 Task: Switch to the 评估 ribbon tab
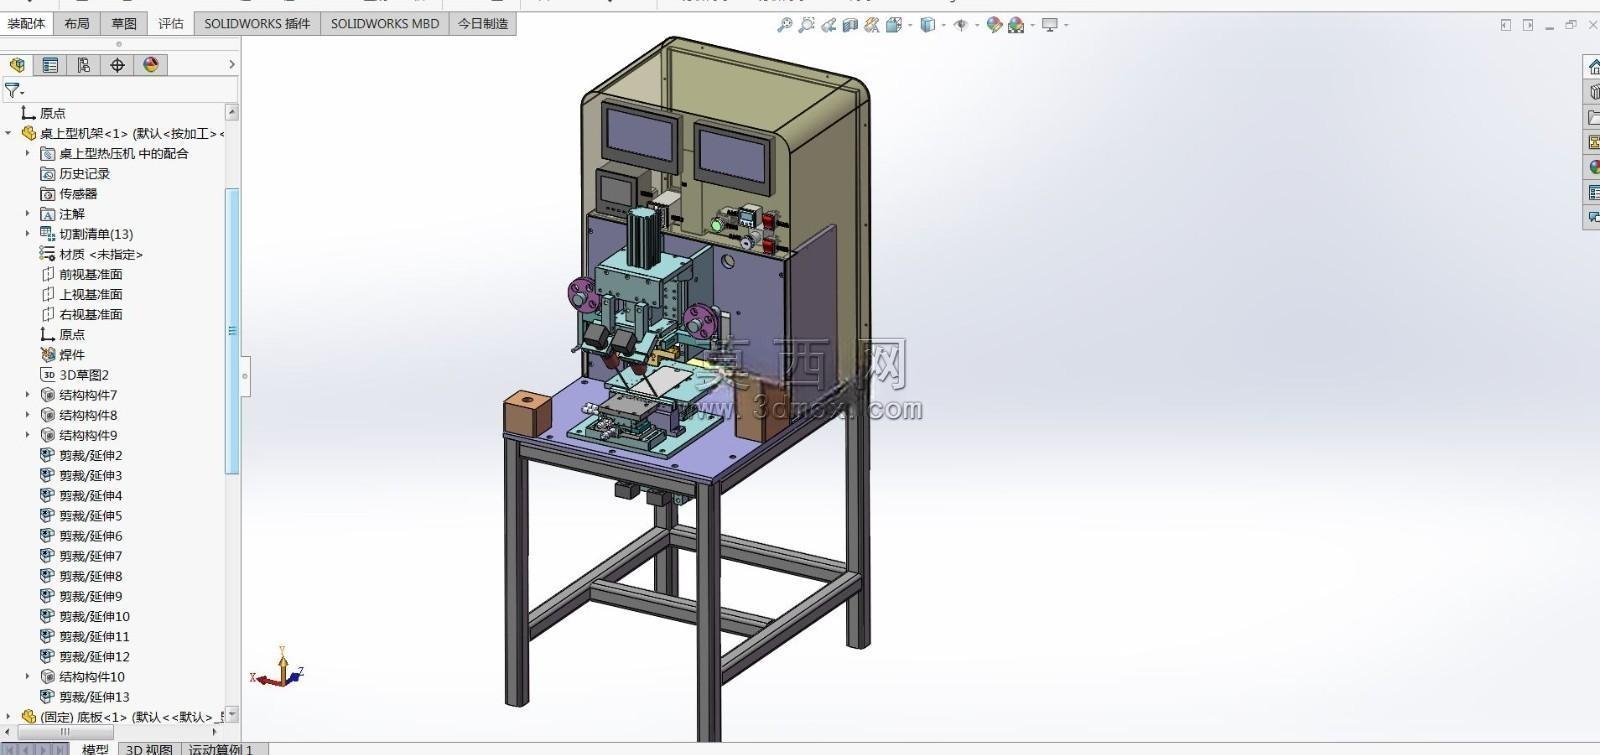pos(171,23)
